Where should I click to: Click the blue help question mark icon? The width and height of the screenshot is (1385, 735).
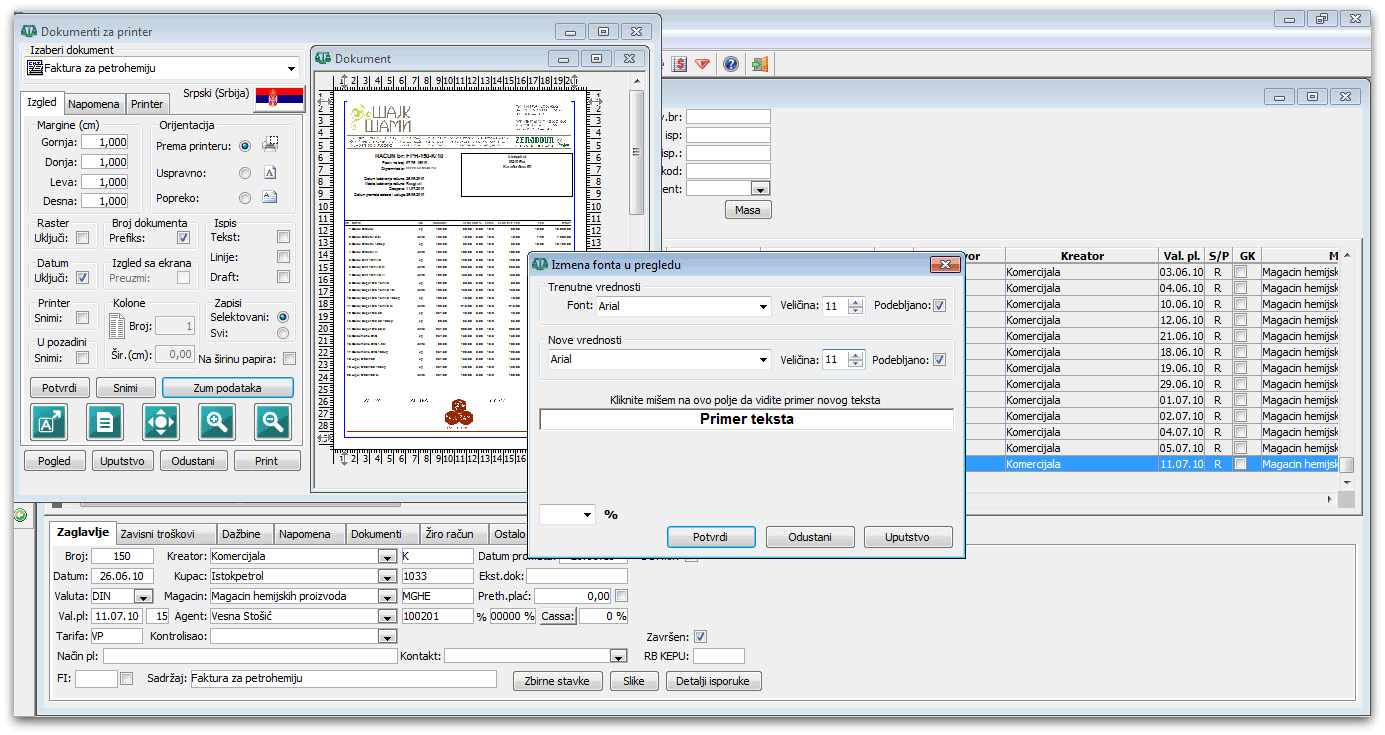click(731, 64)
